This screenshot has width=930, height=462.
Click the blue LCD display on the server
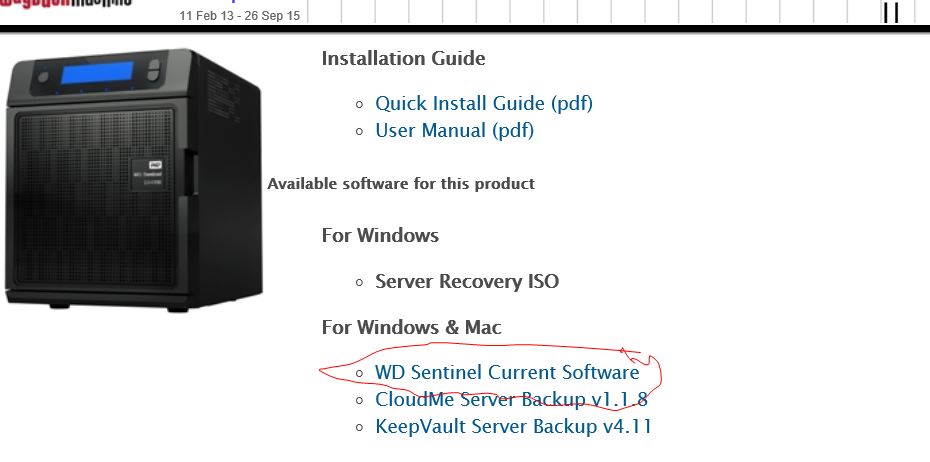97,75
